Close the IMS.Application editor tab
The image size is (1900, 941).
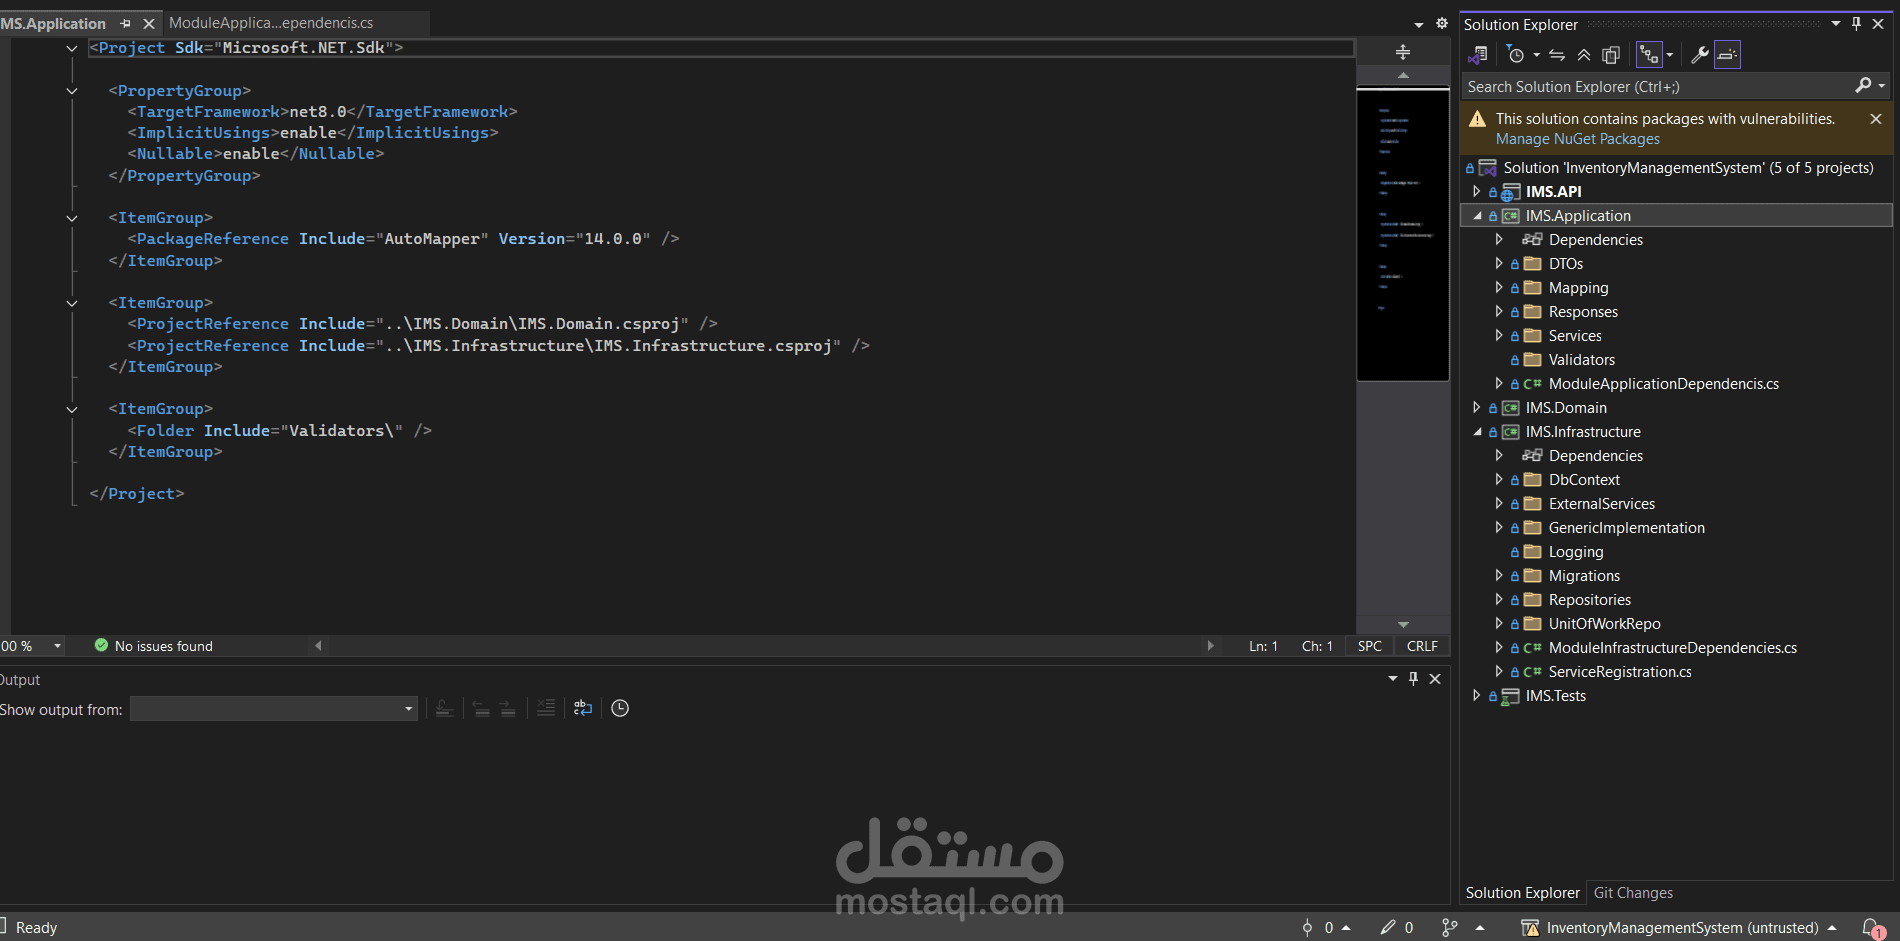[149, 23]
